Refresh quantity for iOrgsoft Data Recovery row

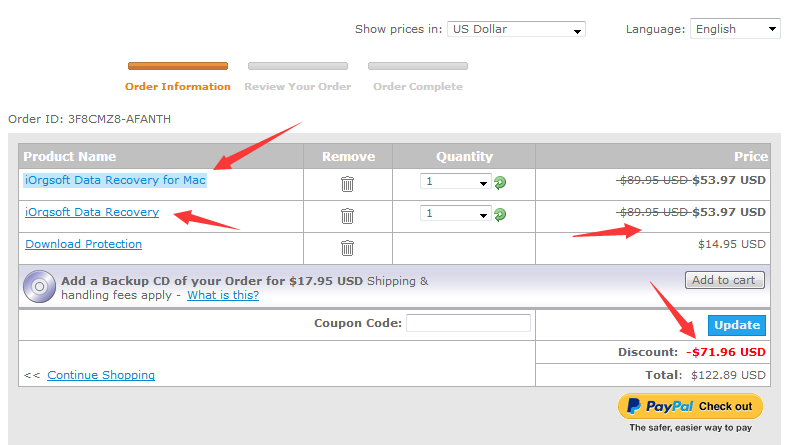500,215
